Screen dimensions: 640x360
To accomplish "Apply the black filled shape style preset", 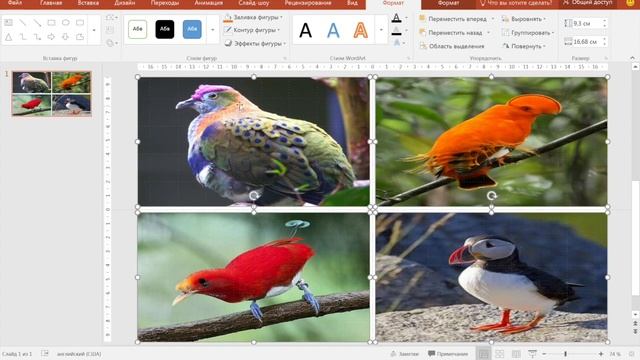I will click(x=165, y=29).
